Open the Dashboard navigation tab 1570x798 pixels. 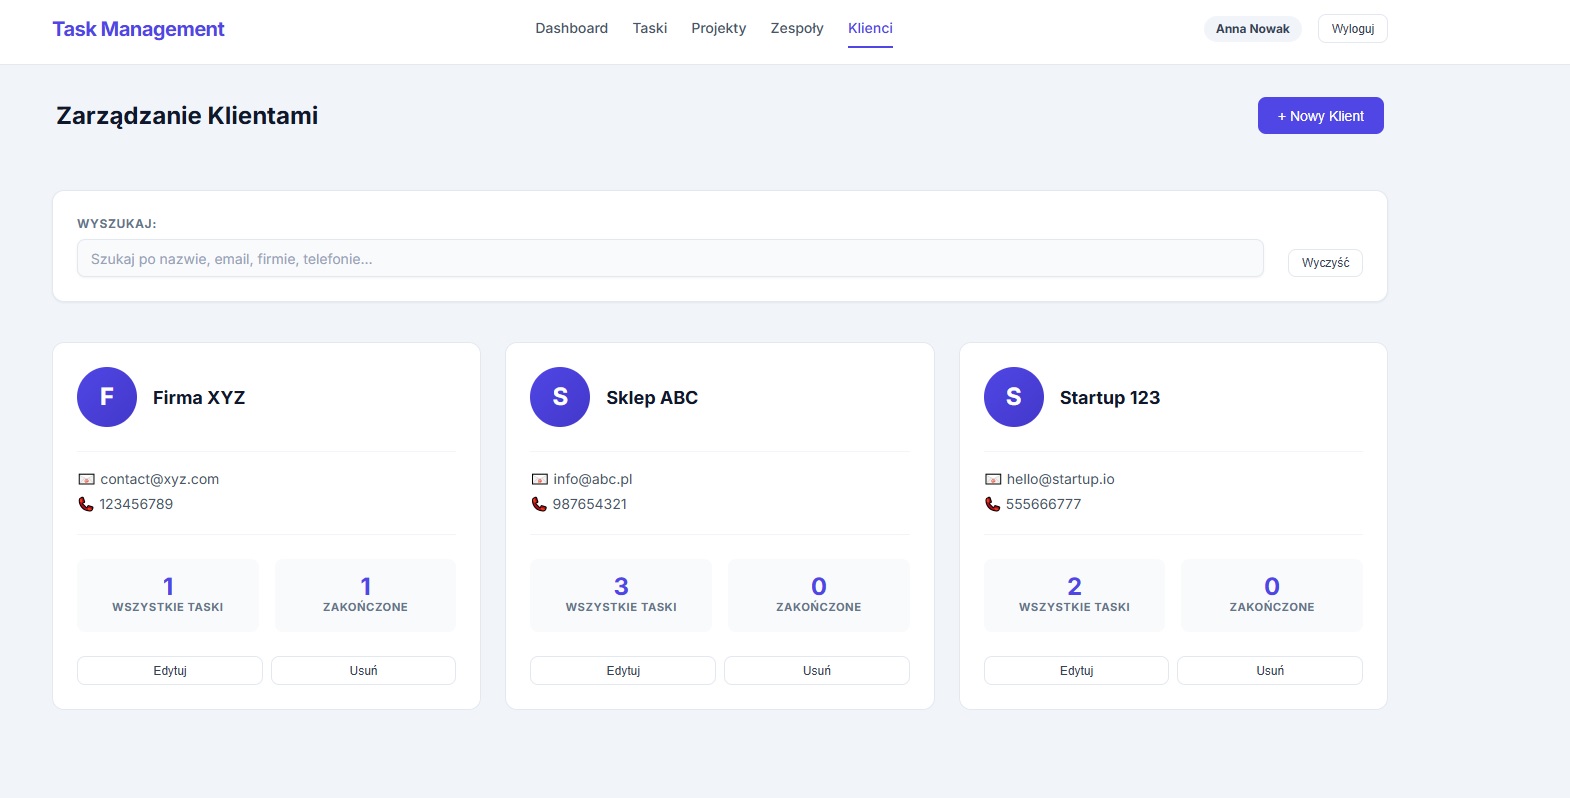coord(571,28)
